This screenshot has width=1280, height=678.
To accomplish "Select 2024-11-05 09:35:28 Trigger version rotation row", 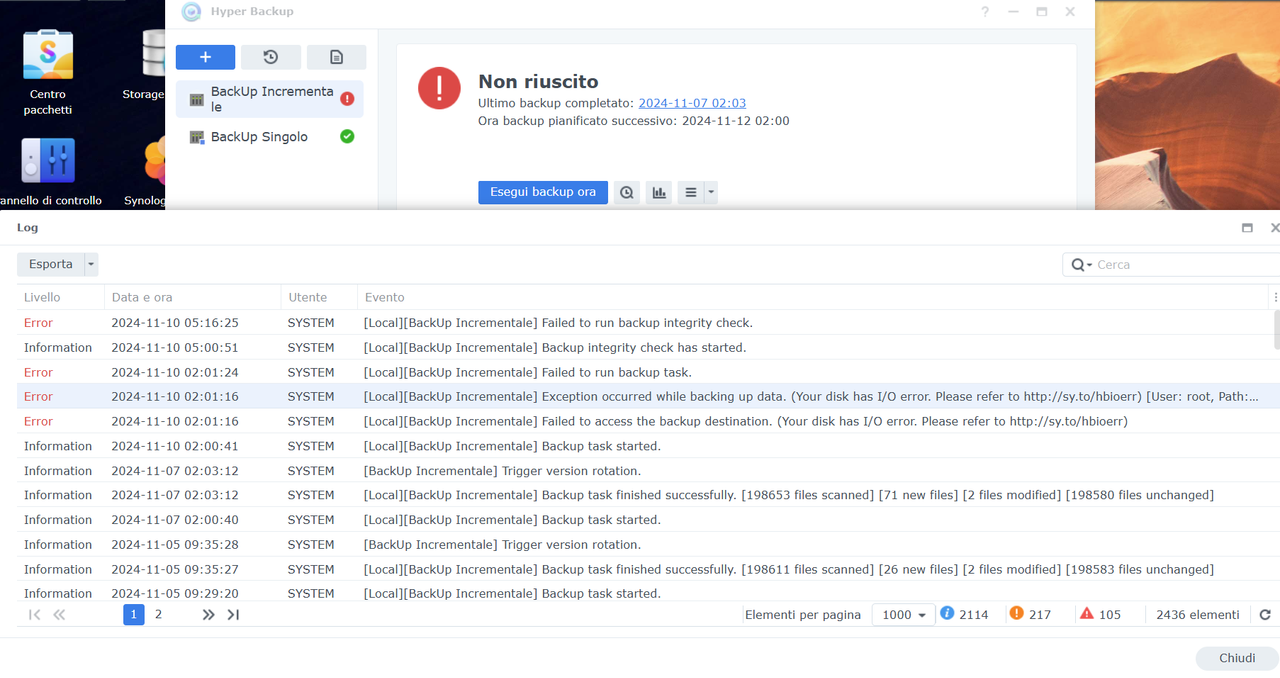I will pos(646,545).
